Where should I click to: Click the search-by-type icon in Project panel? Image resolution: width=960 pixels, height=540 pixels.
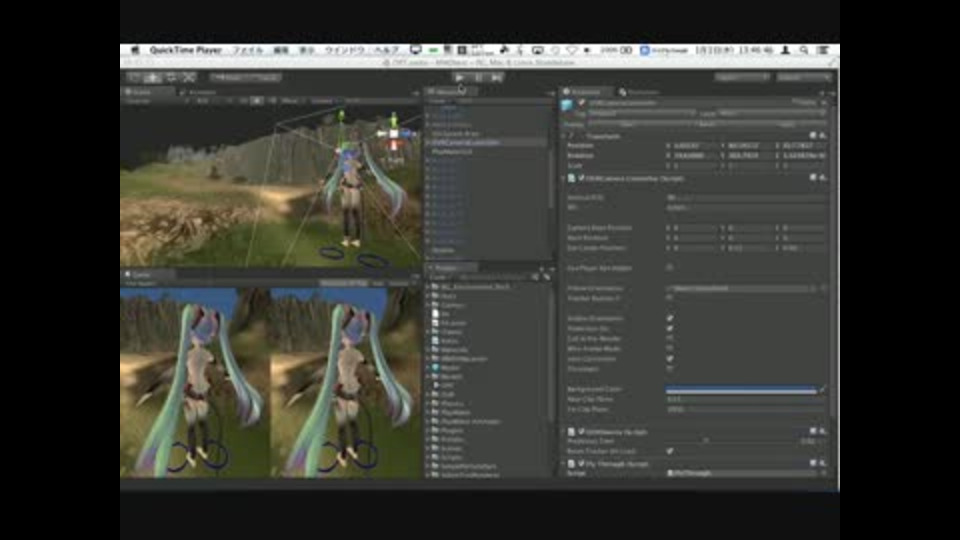(536, 277)
